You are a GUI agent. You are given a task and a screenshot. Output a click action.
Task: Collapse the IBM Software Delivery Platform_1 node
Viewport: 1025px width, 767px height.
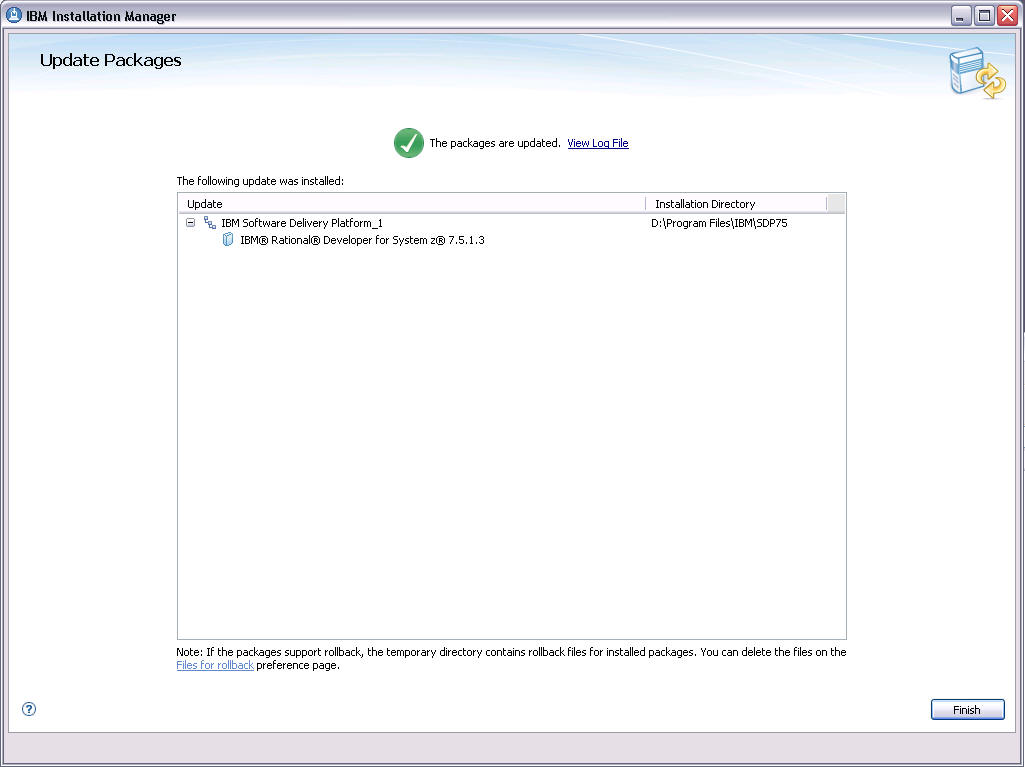point(190,222)
